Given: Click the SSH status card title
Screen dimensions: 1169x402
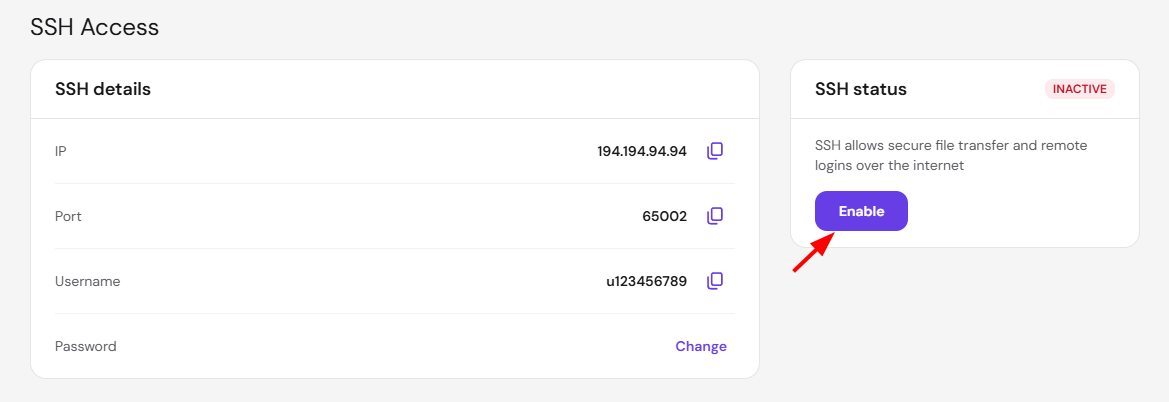Looking at the screenshot, I should pyautogui.click(x=861, y=89).
